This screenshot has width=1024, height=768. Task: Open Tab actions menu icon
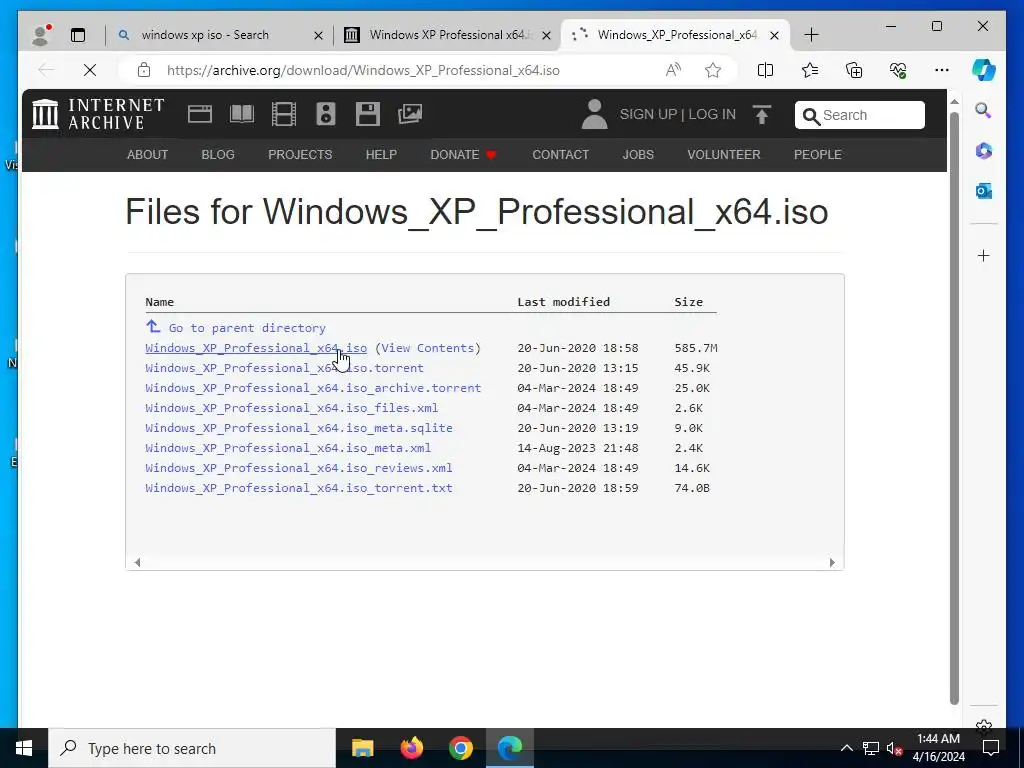78,35
